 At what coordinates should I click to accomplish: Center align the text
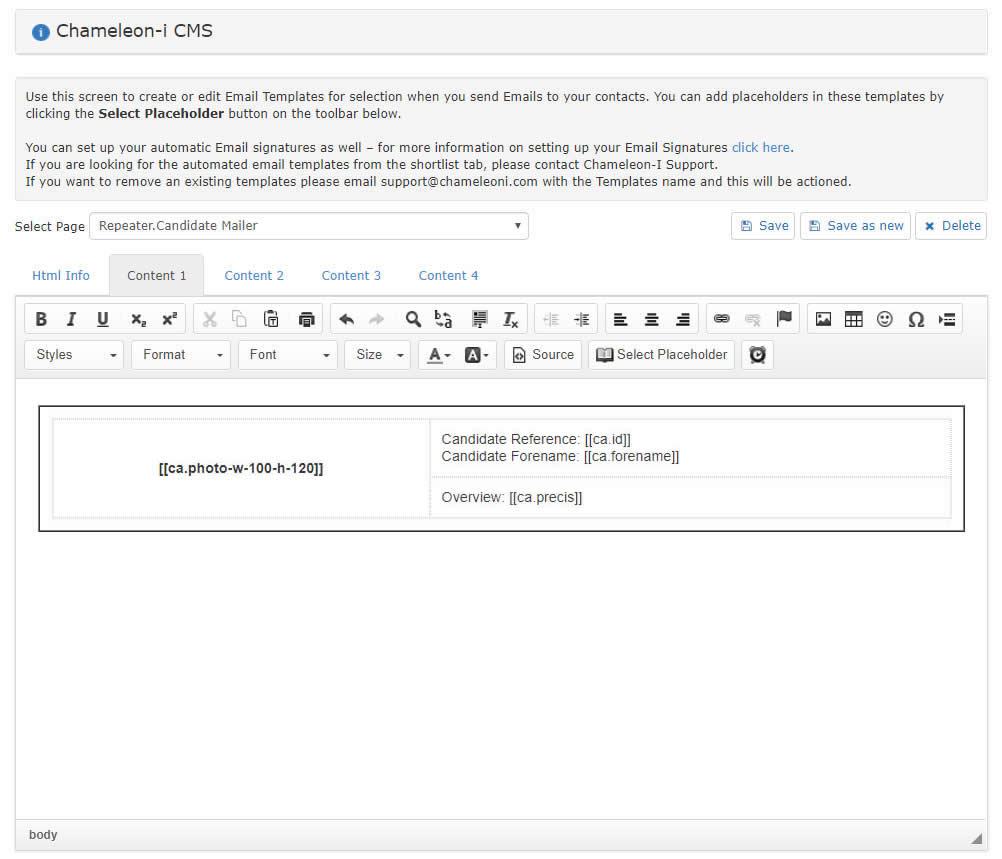652,320
